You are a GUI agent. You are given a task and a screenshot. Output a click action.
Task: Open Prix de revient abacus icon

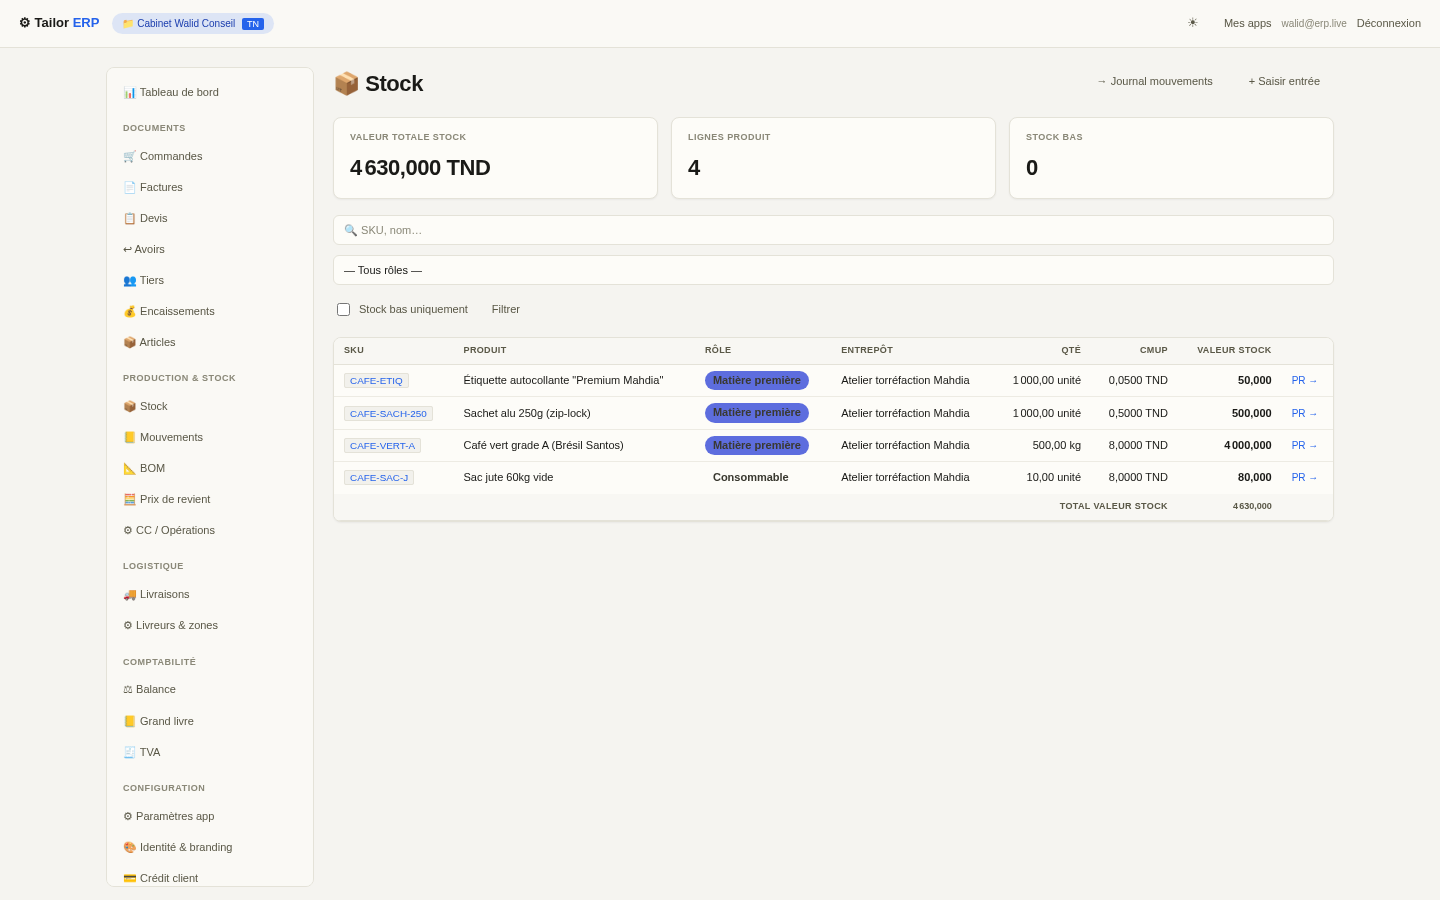(129, 499)
